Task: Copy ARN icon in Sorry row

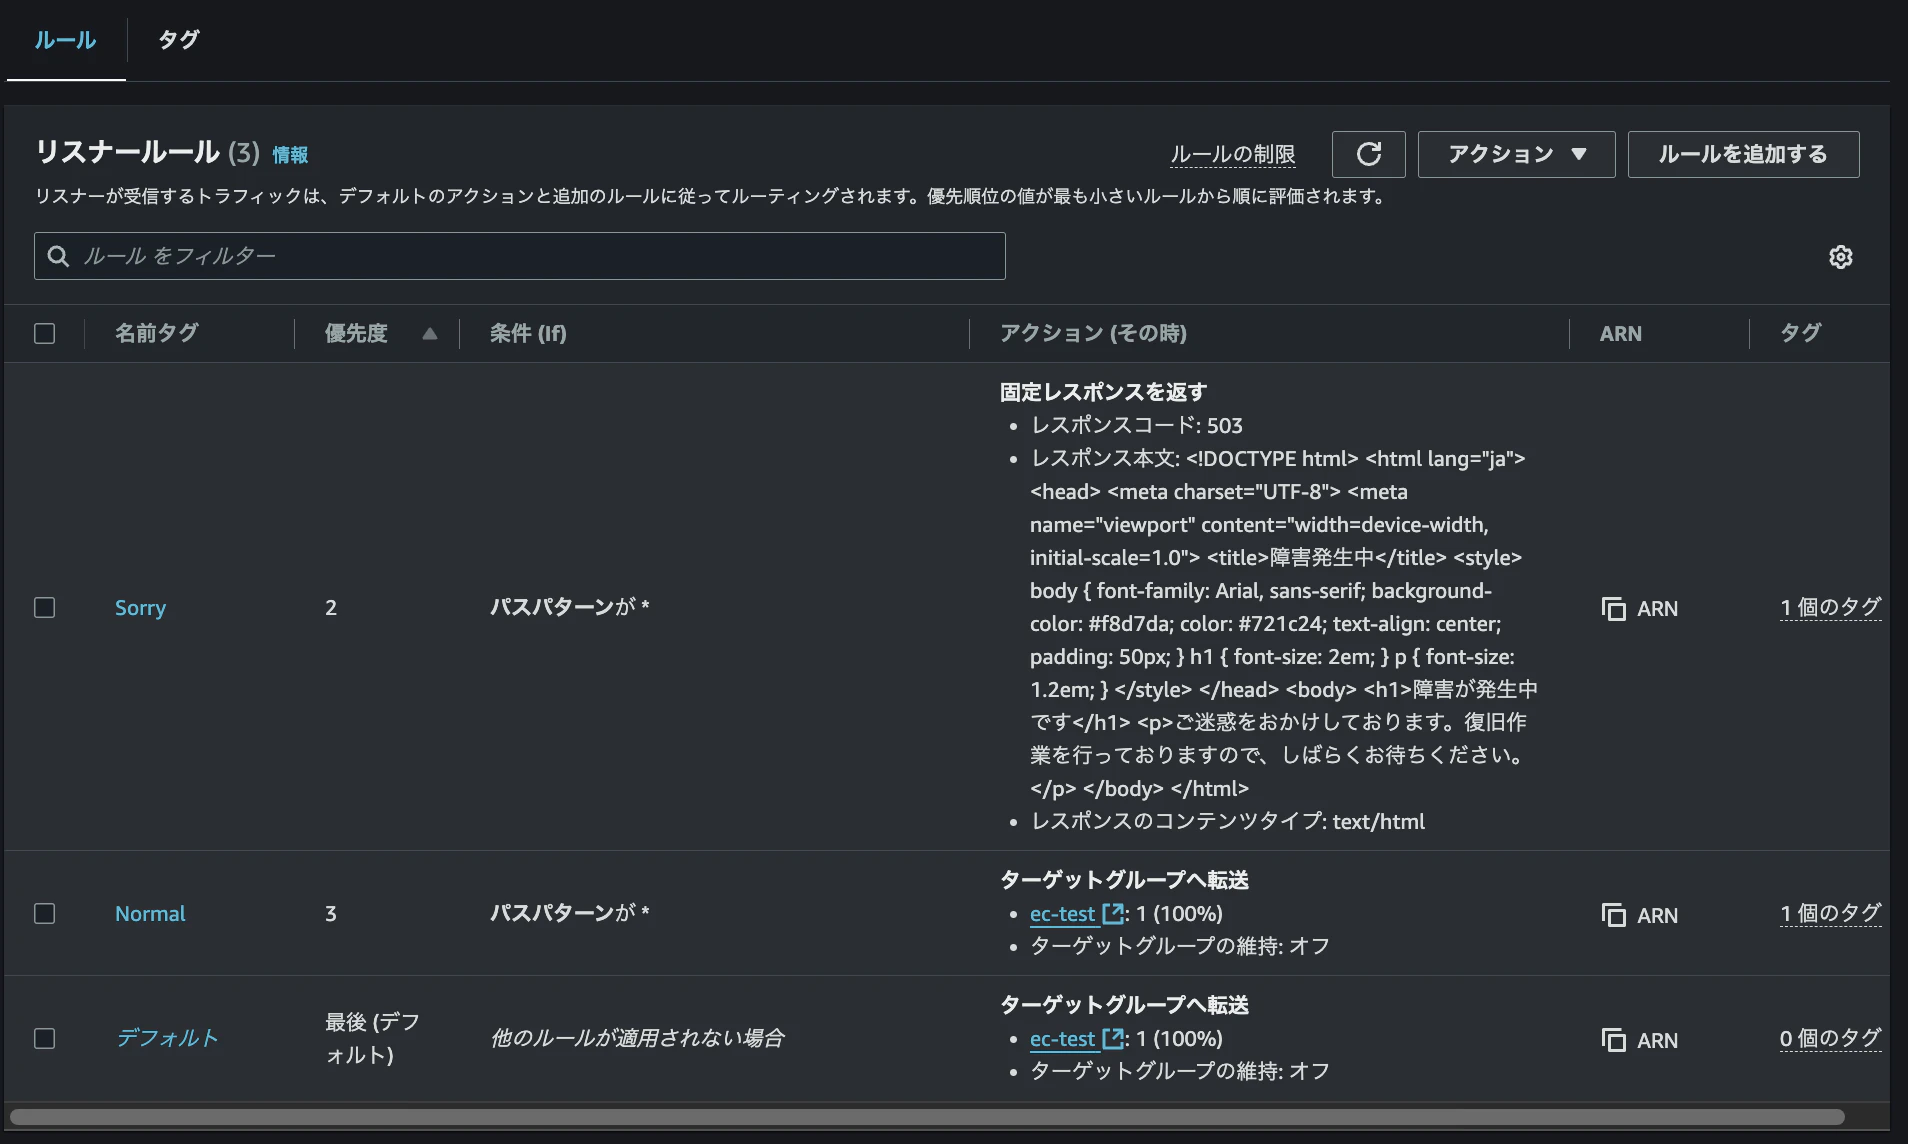Action: point(1613,608)
